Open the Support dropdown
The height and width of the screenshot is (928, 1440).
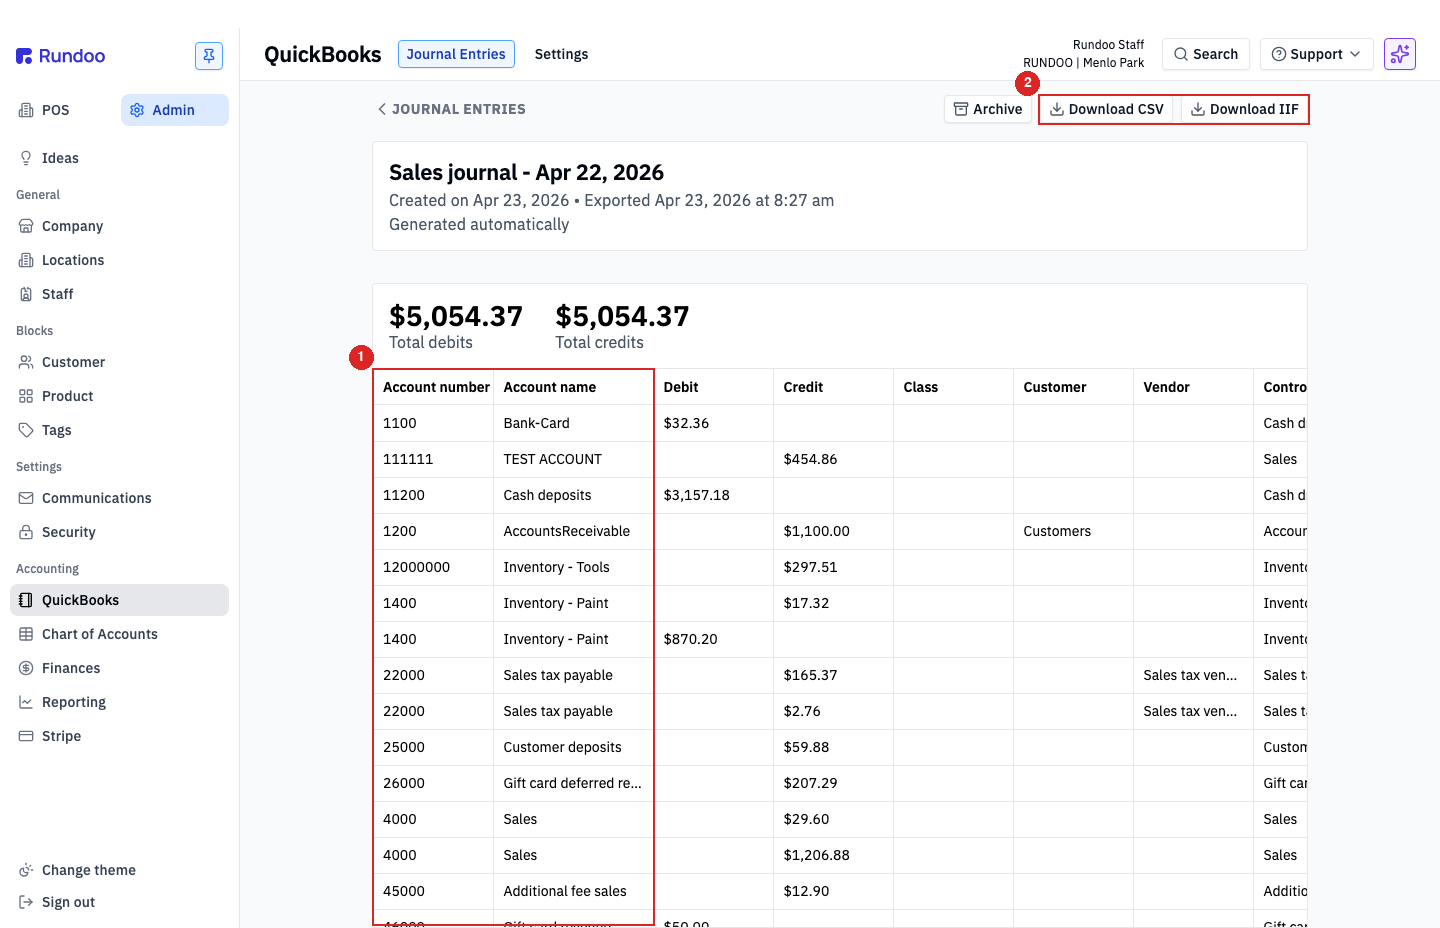coord(1316,54)
